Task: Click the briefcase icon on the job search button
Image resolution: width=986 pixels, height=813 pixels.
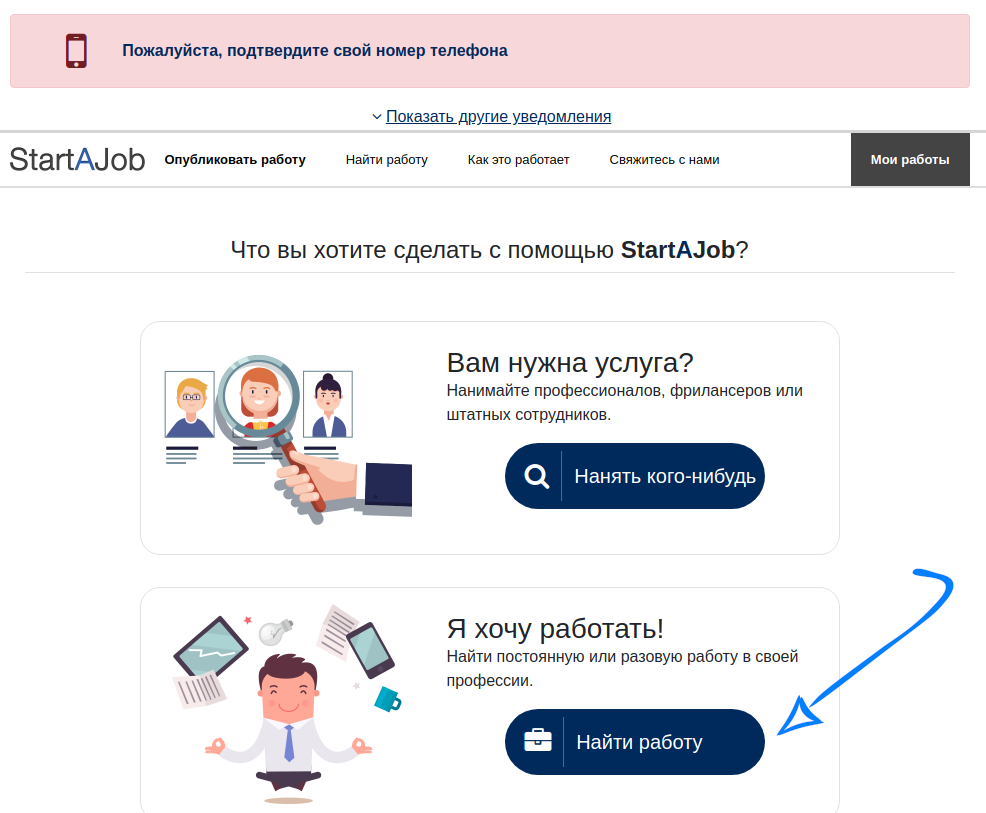Action: [x=538, y=741]
